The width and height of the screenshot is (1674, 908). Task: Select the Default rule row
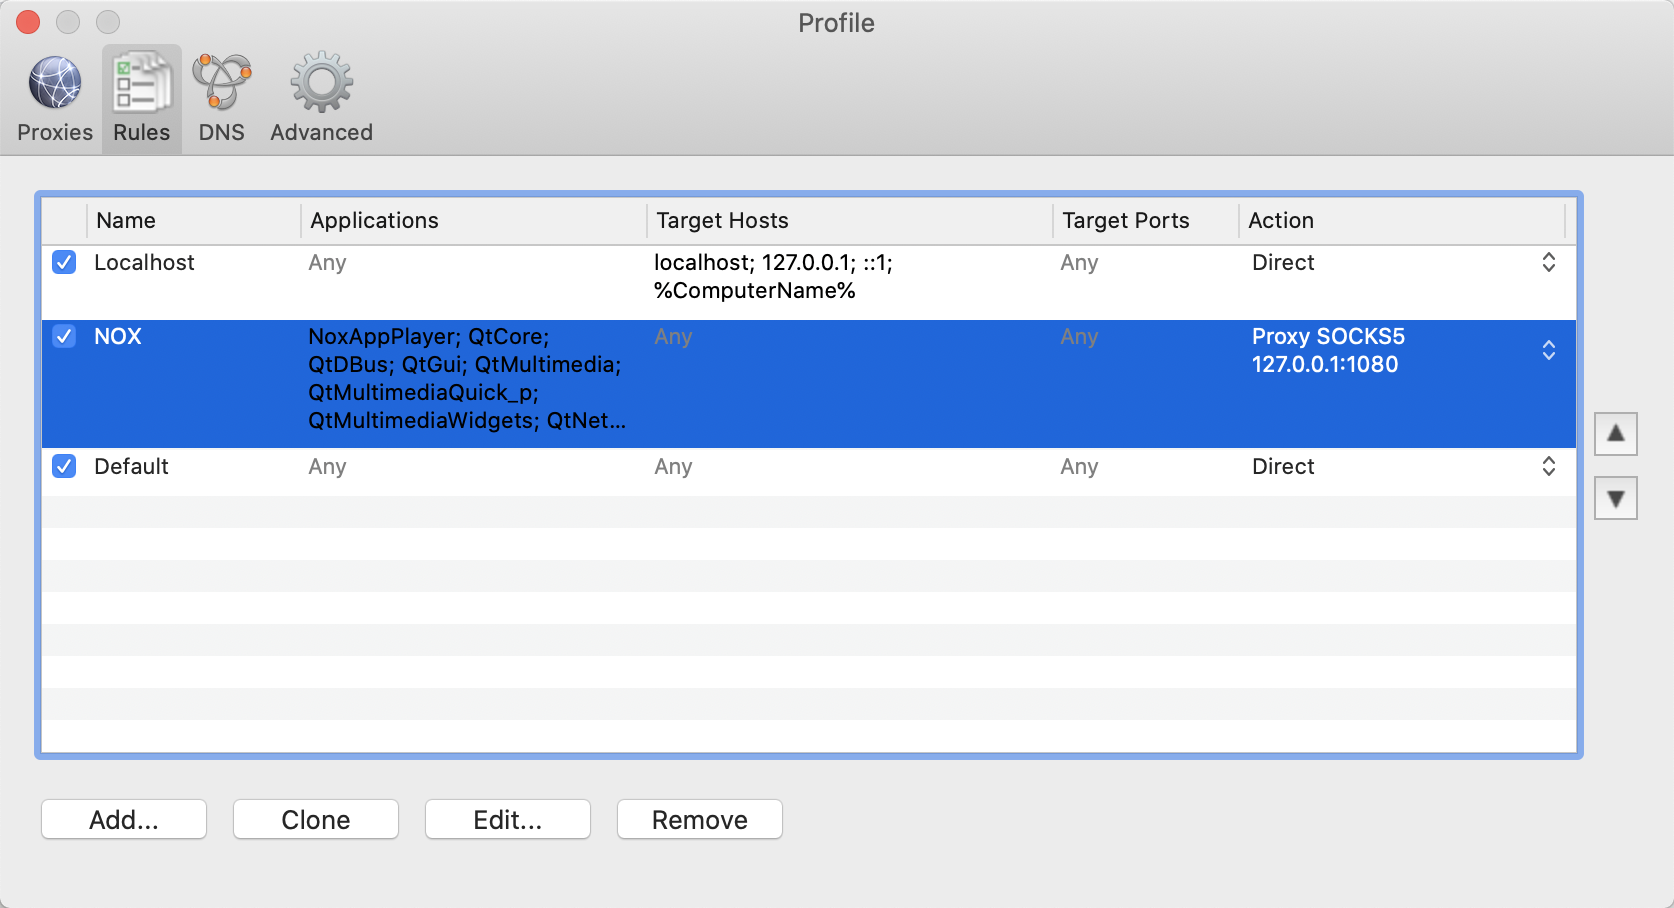tap(809, 467)
